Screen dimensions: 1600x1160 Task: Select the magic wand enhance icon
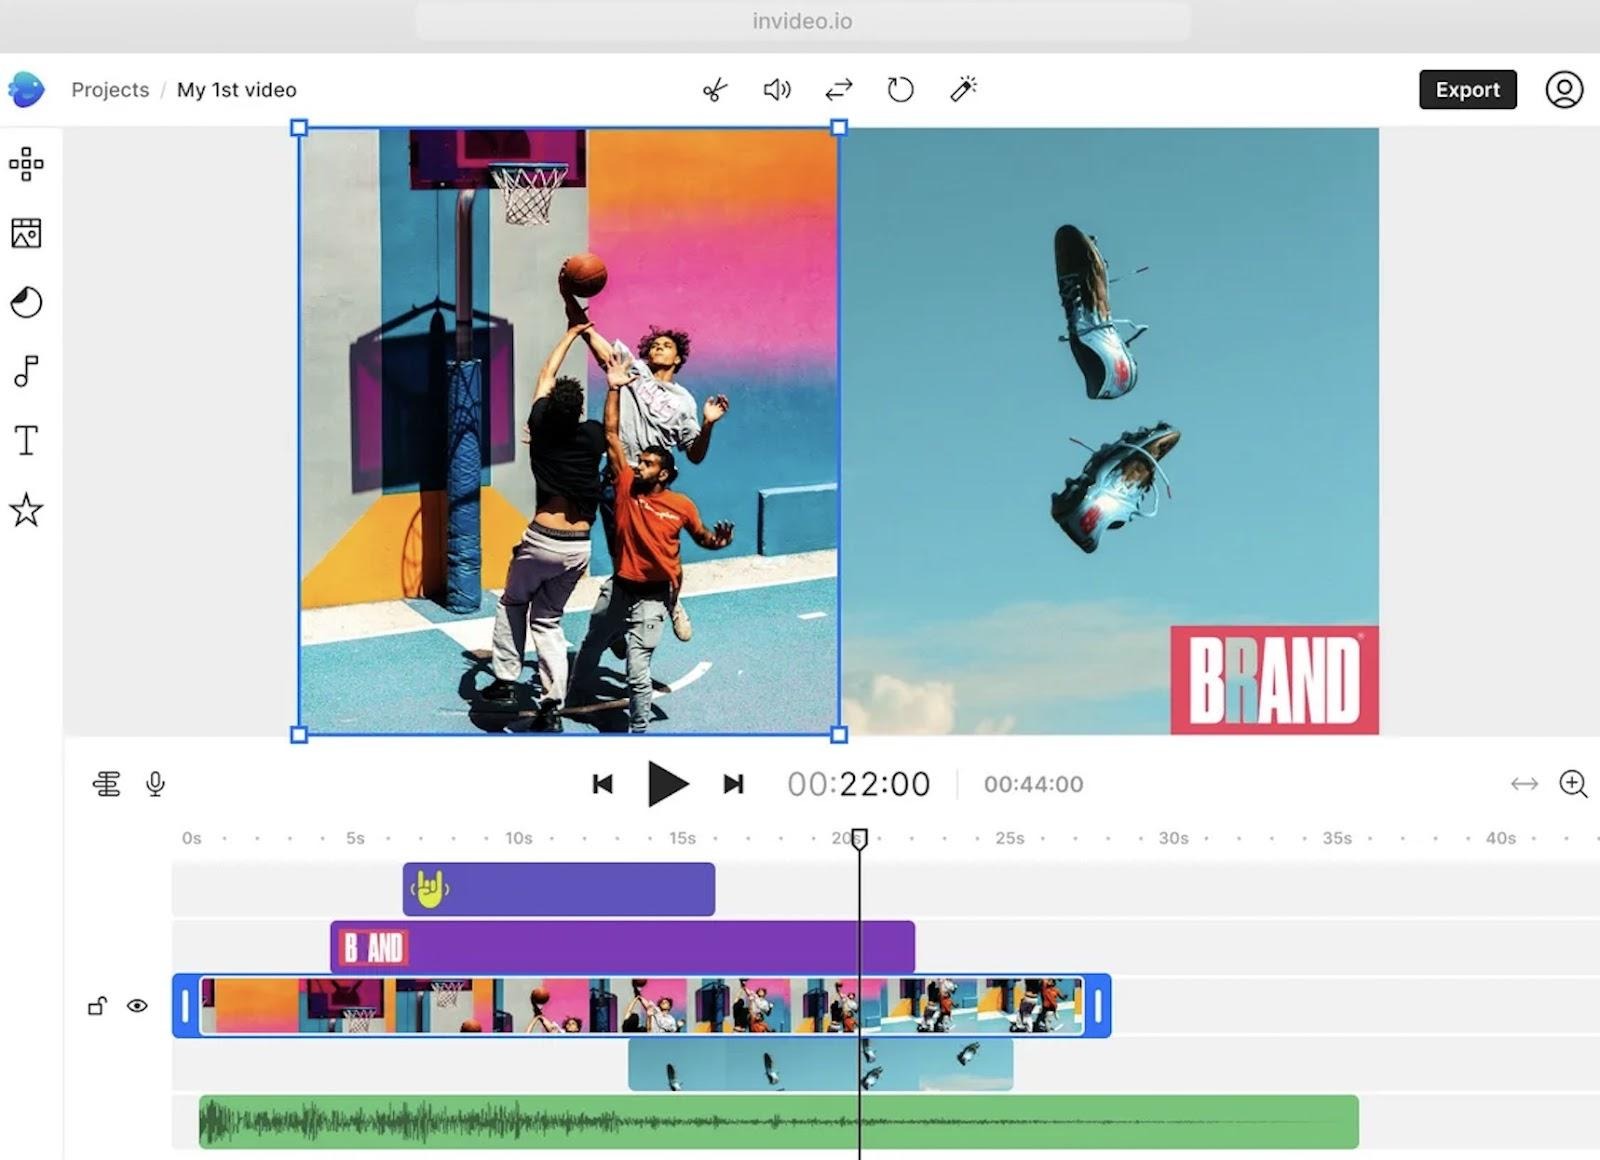click(x=962, y=90)
